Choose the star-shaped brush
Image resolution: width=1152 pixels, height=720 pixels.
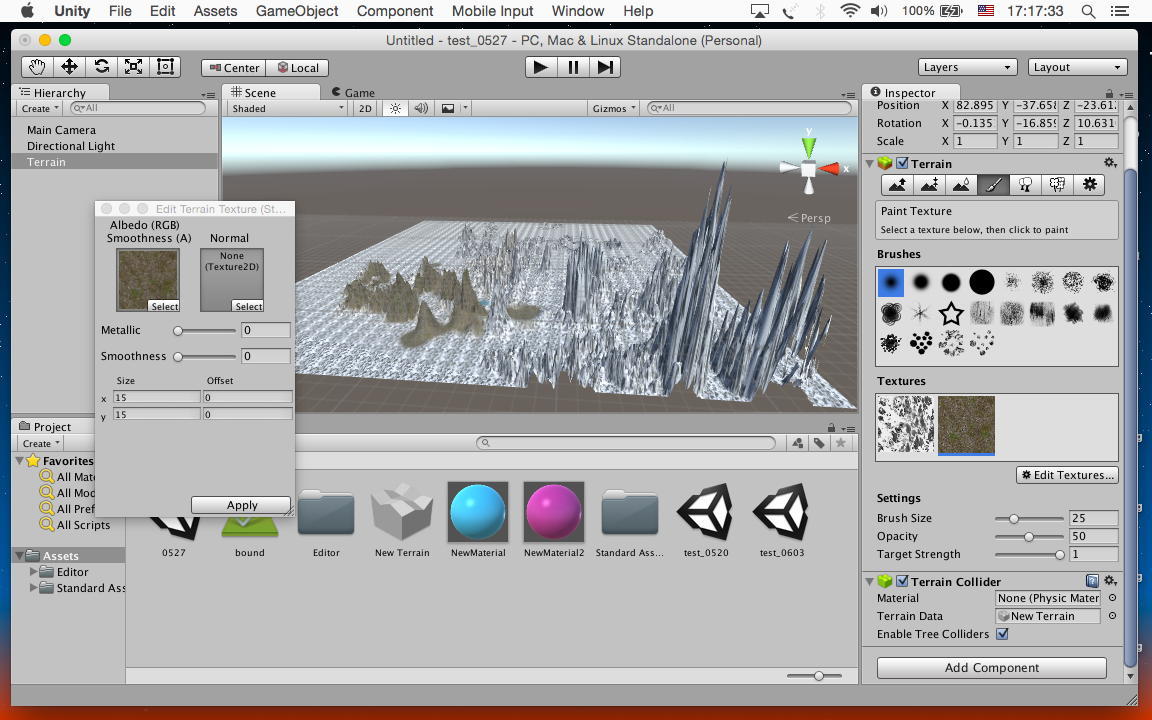point(951,313)
